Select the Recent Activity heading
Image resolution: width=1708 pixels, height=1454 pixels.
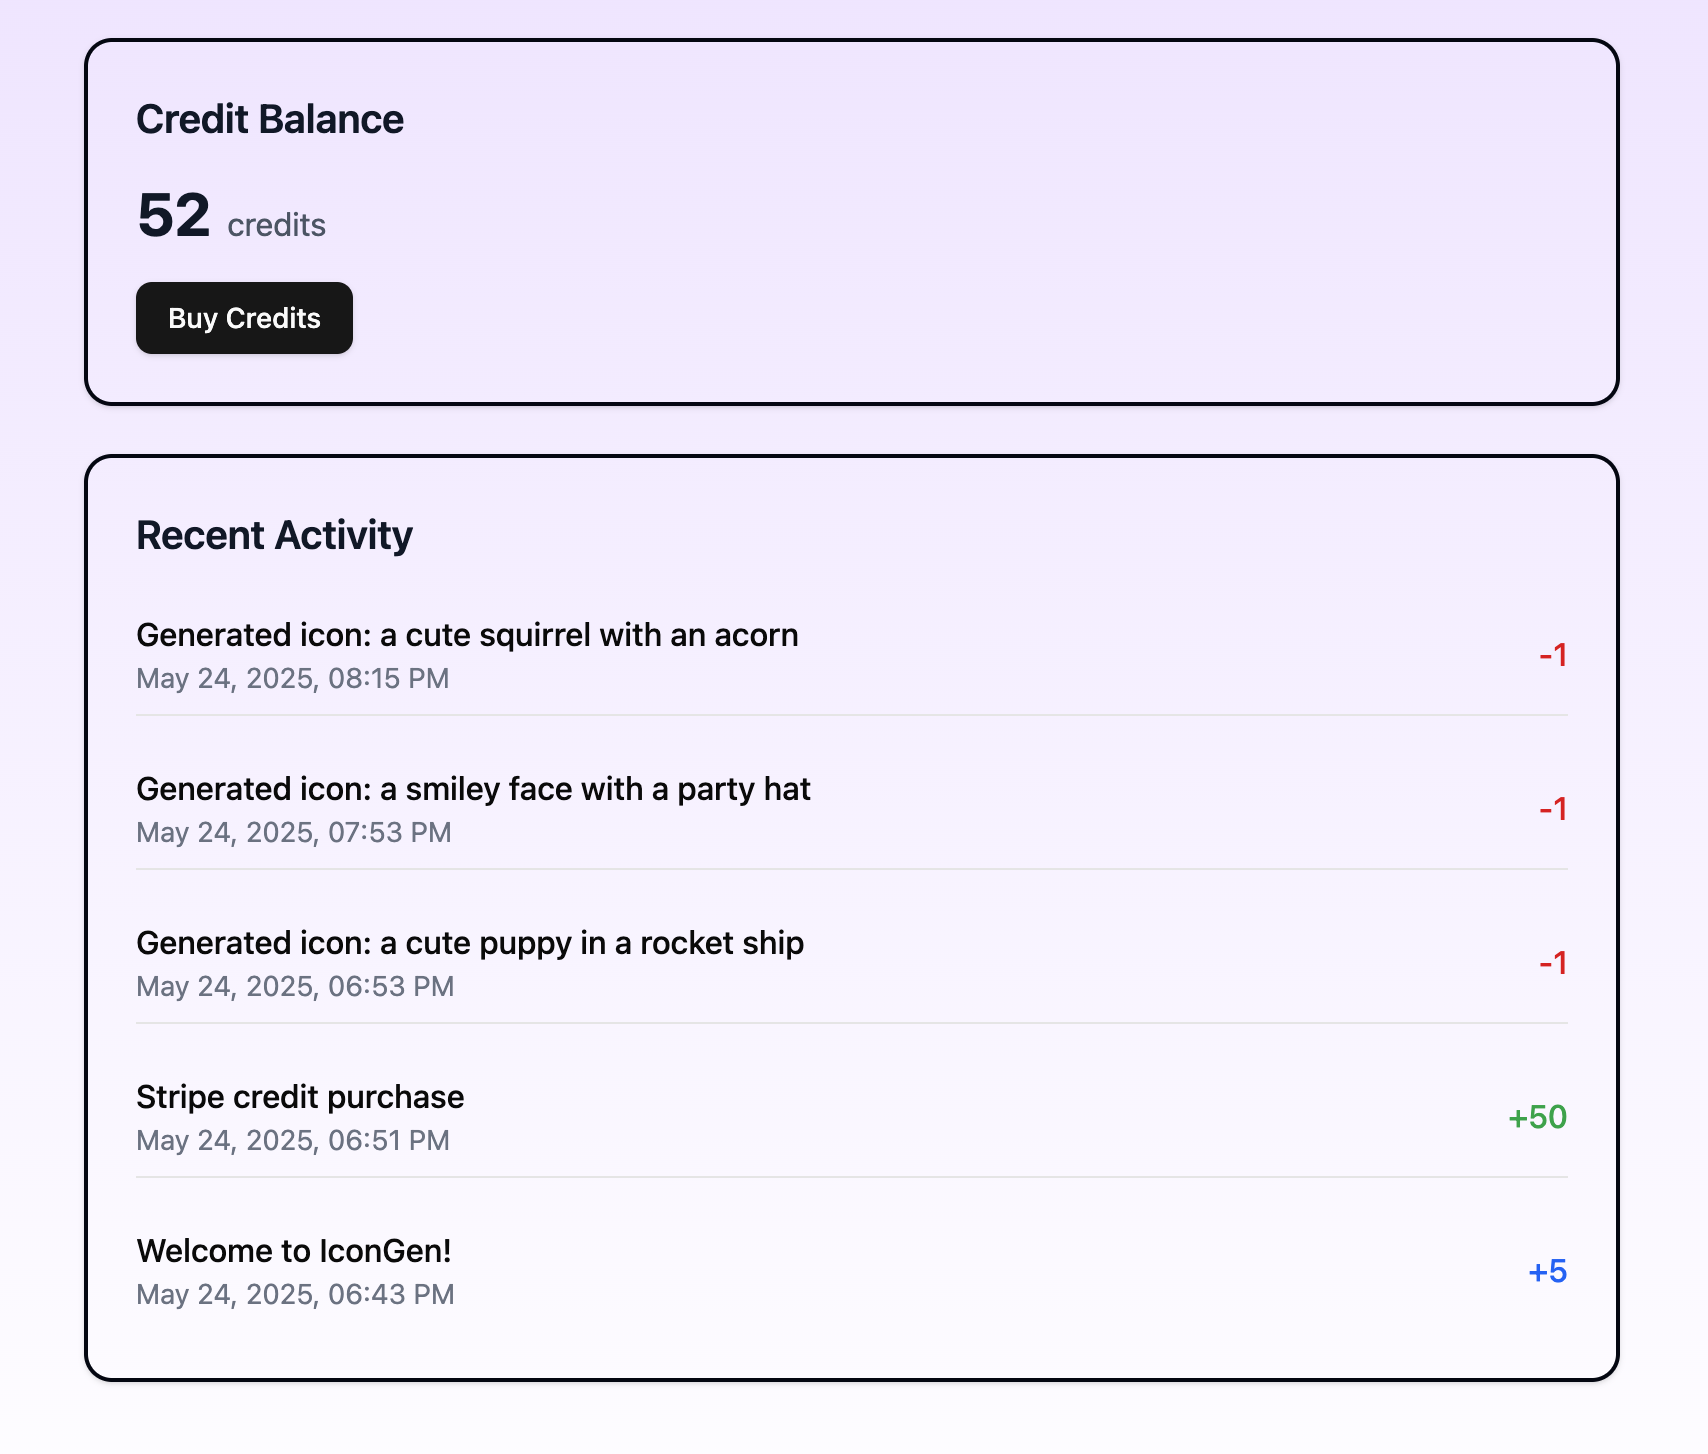[274, 536]
